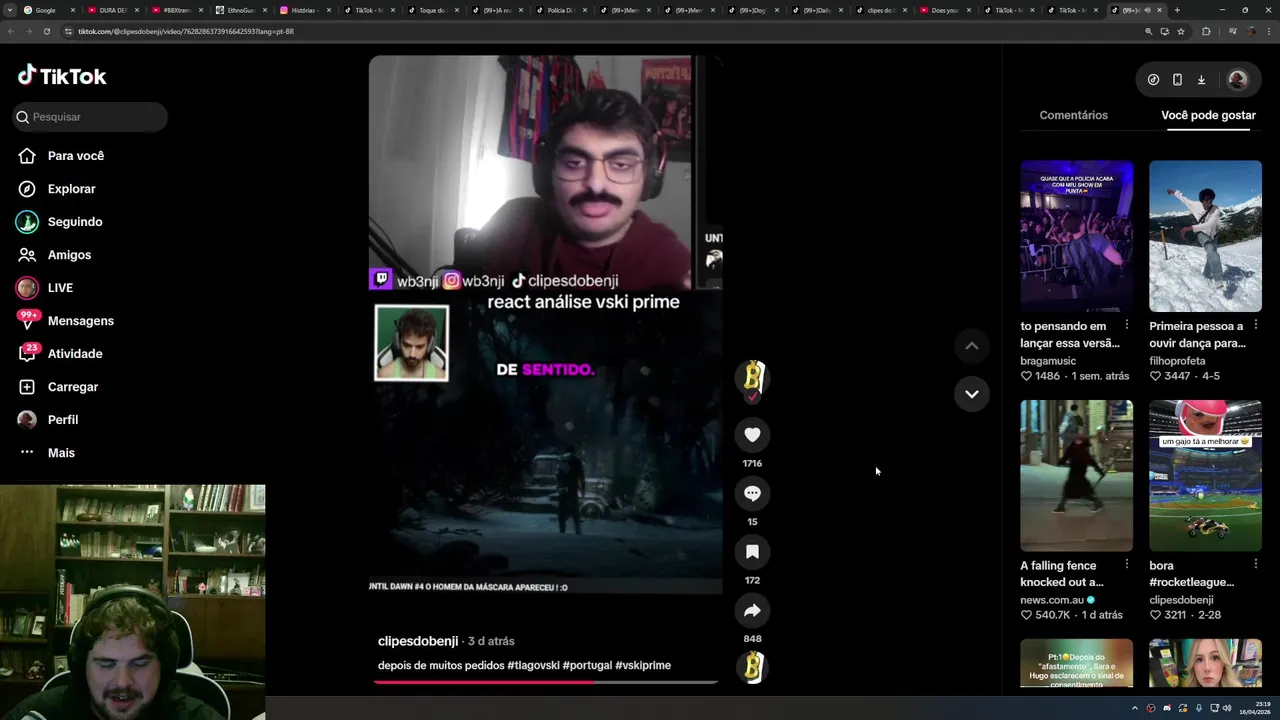Click Get Coins TikTok icon in top pill

coord(1153,80)
